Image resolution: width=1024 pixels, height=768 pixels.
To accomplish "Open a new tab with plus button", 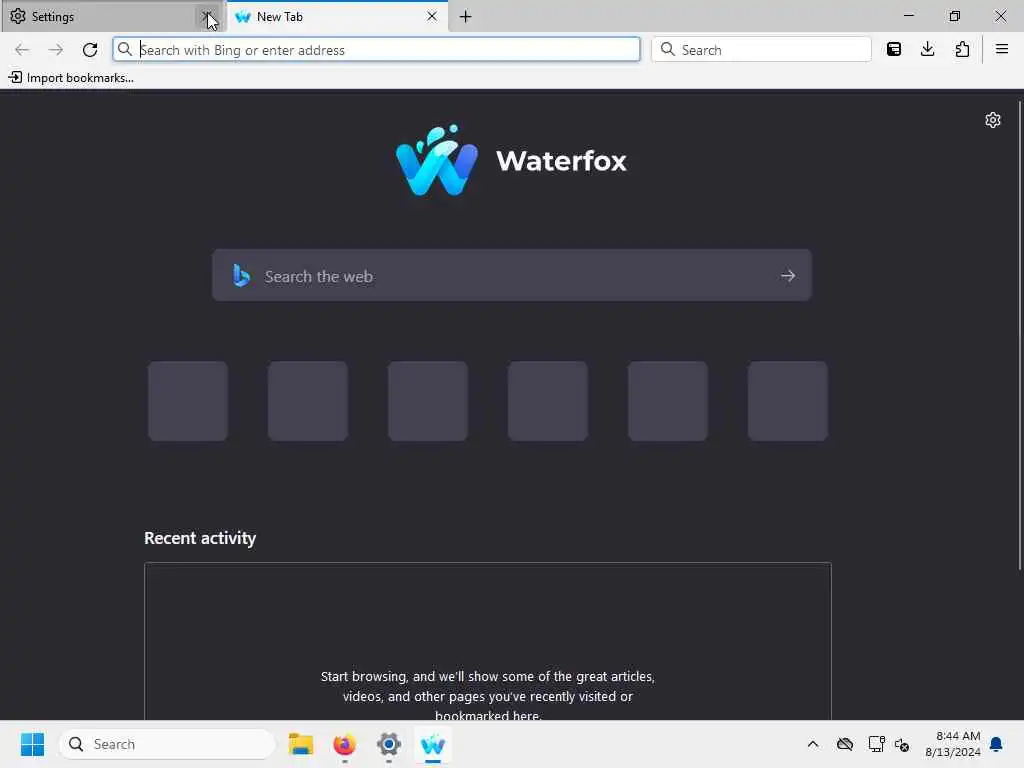I will pyautogui.click(x=466, y=17).
